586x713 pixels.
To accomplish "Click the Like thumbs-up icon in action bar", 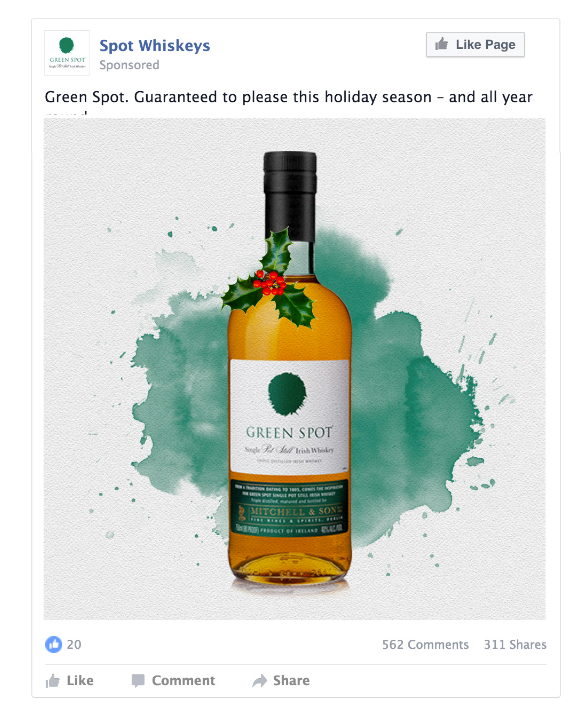I will (53, 681).
